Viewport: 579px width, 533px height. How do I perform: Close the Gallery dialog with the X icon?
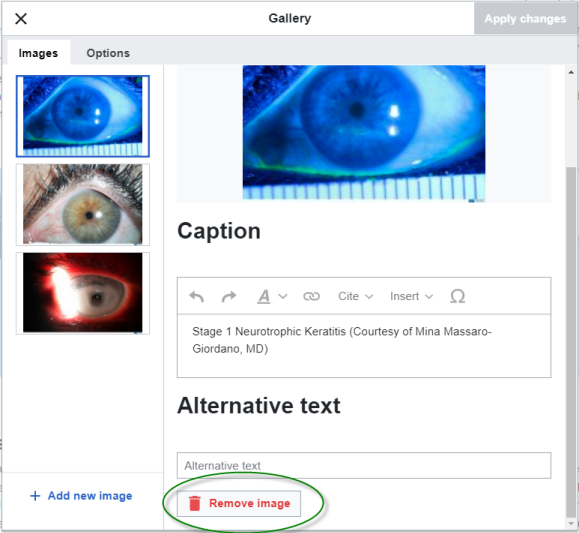coord(21,18)
